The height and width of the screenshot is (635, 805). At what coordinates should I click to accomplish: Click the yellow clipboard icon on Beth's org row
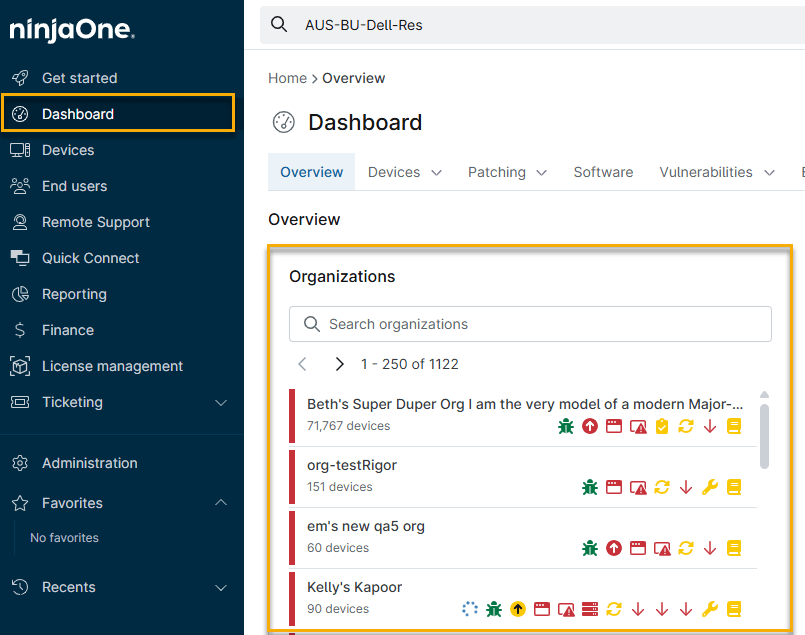point(661,427)
